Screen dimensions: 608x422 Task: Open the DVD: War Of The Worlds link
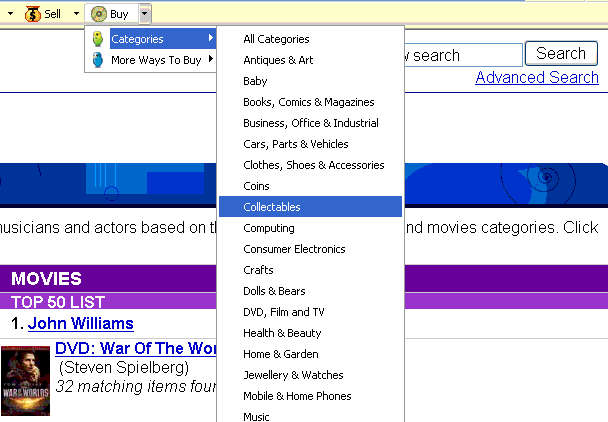pyautogui.click(x=136, y=348)
